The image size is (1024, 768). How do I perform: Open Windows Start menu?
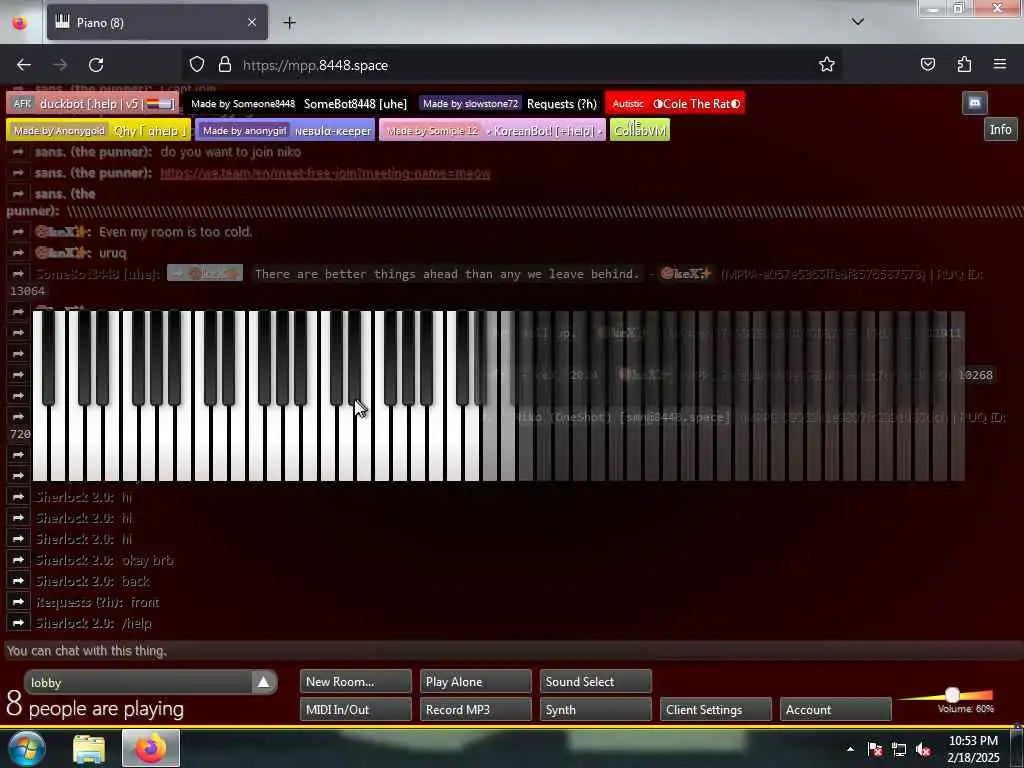26,748
